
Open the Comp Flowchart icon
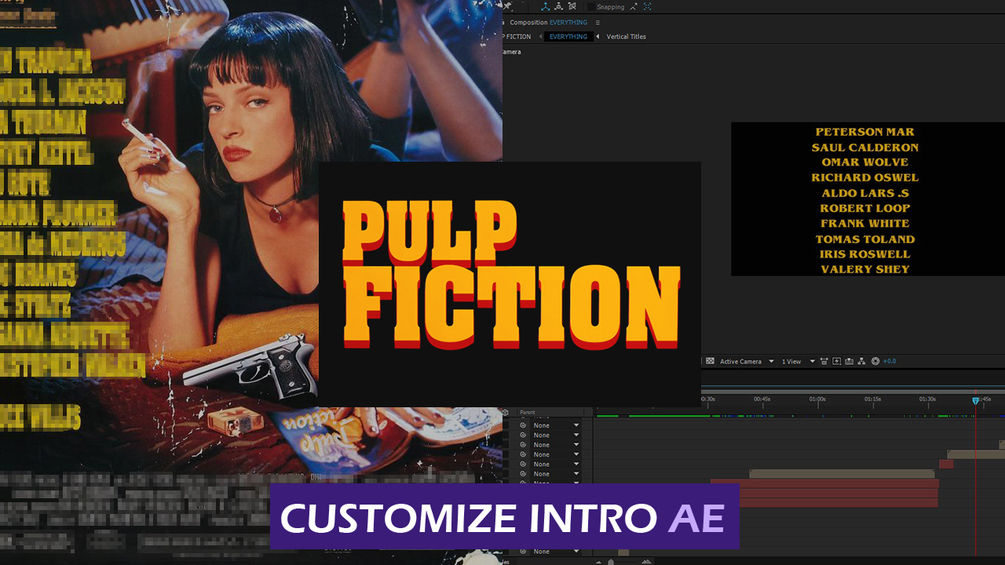pyautogui.click(x=861, y=361)
